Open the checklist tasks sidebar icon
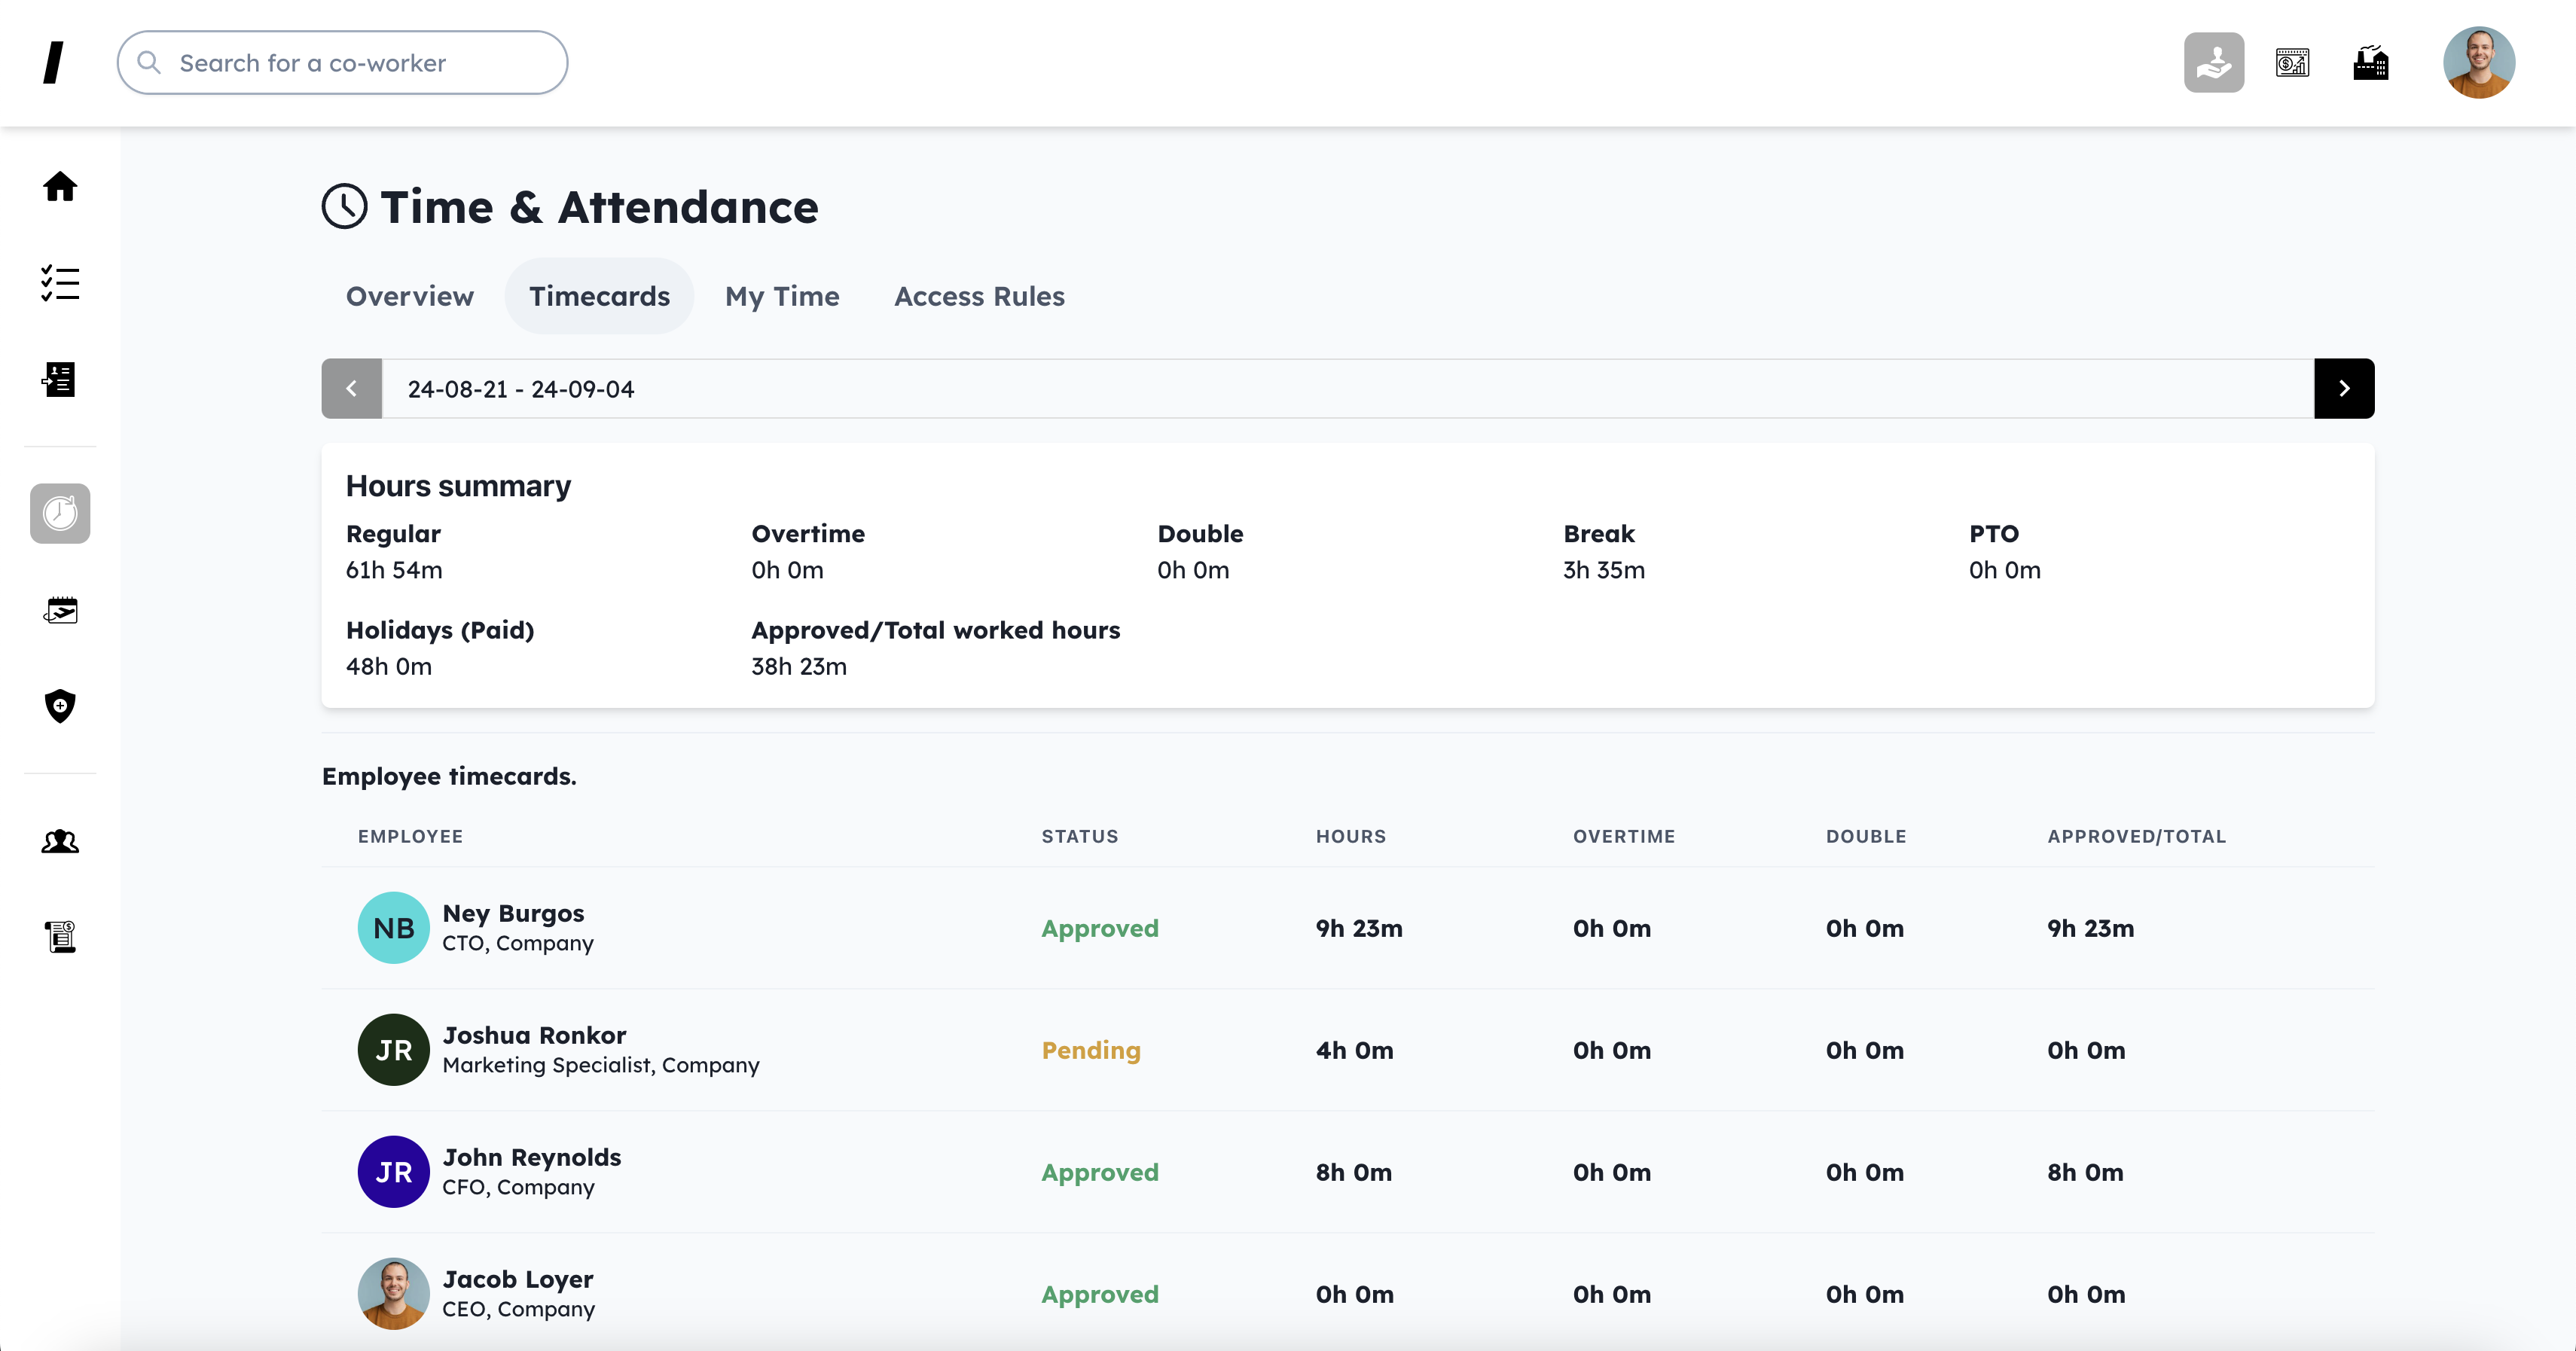The image size is (2576, 1351). click(60, 283)
